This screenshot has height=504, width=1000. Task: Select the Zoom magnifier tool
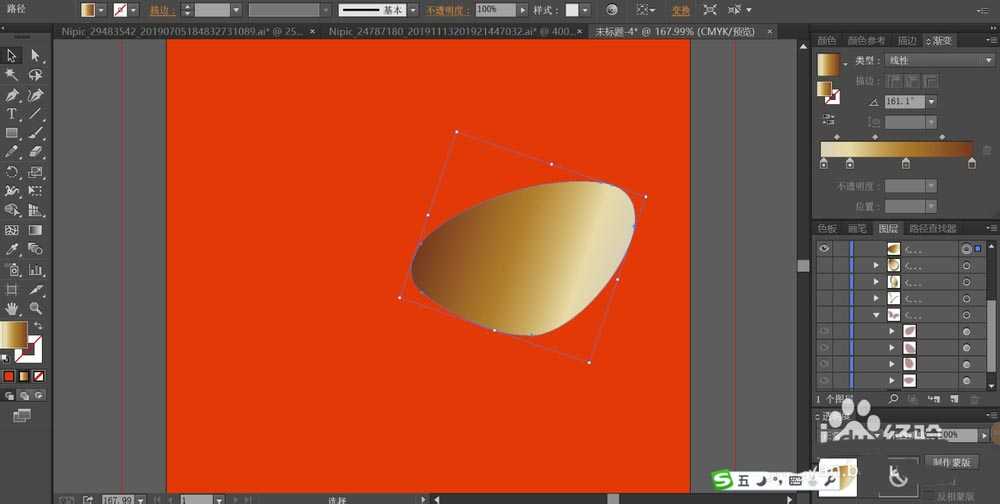35,308
